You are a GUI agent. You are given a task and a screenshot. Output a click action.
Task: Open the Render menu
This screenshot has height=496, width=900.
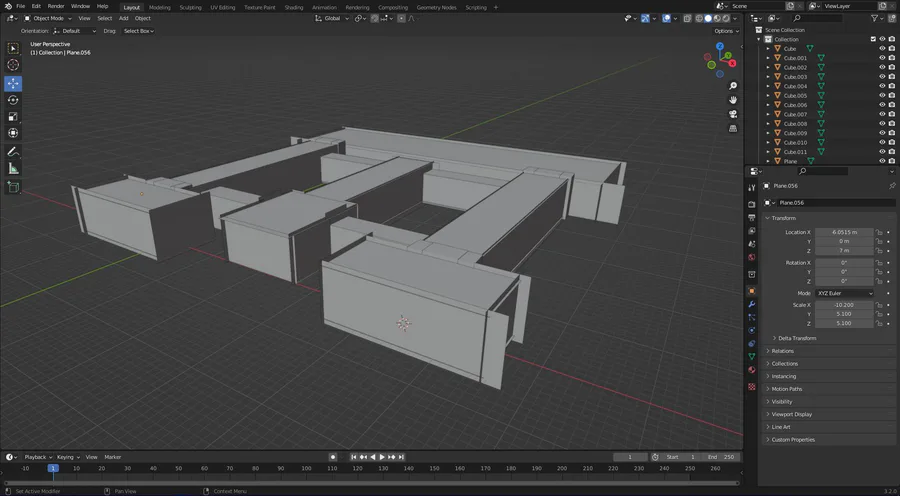coord(56,6)
